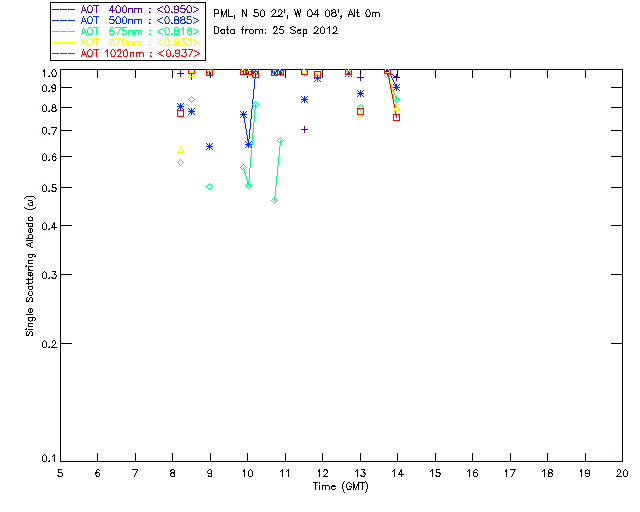Click x-axis tick label '18'
The width and height of the screenshot is (640, 512).
click(x=547, y=473)
